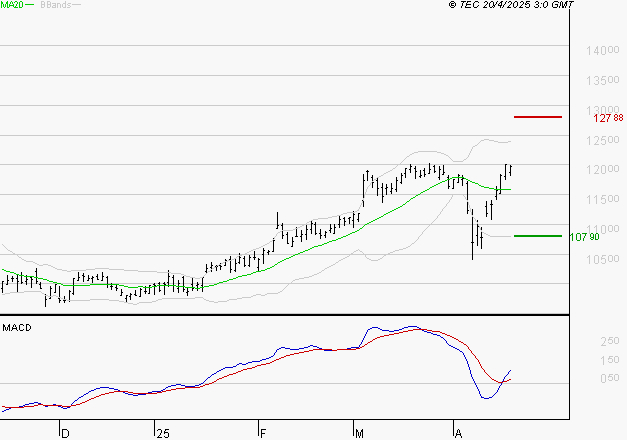
Task: Click the MACD 050 axis label
Action: point(610,378)
